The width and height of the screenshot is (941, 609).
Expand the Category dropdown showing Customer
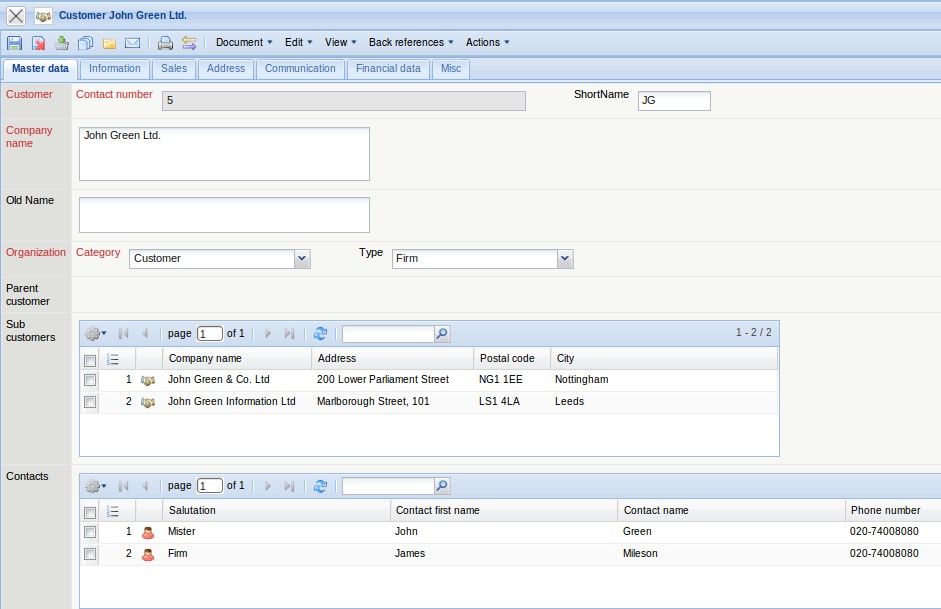(302, 259)
